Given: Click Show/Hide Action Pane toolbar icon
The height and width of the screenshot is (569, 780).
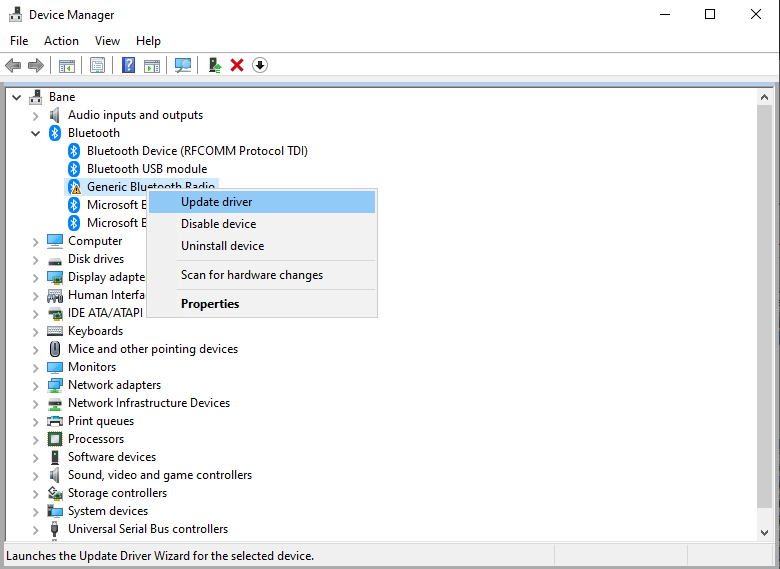Looking at the screenshot, I should click(x=152, y=65).
